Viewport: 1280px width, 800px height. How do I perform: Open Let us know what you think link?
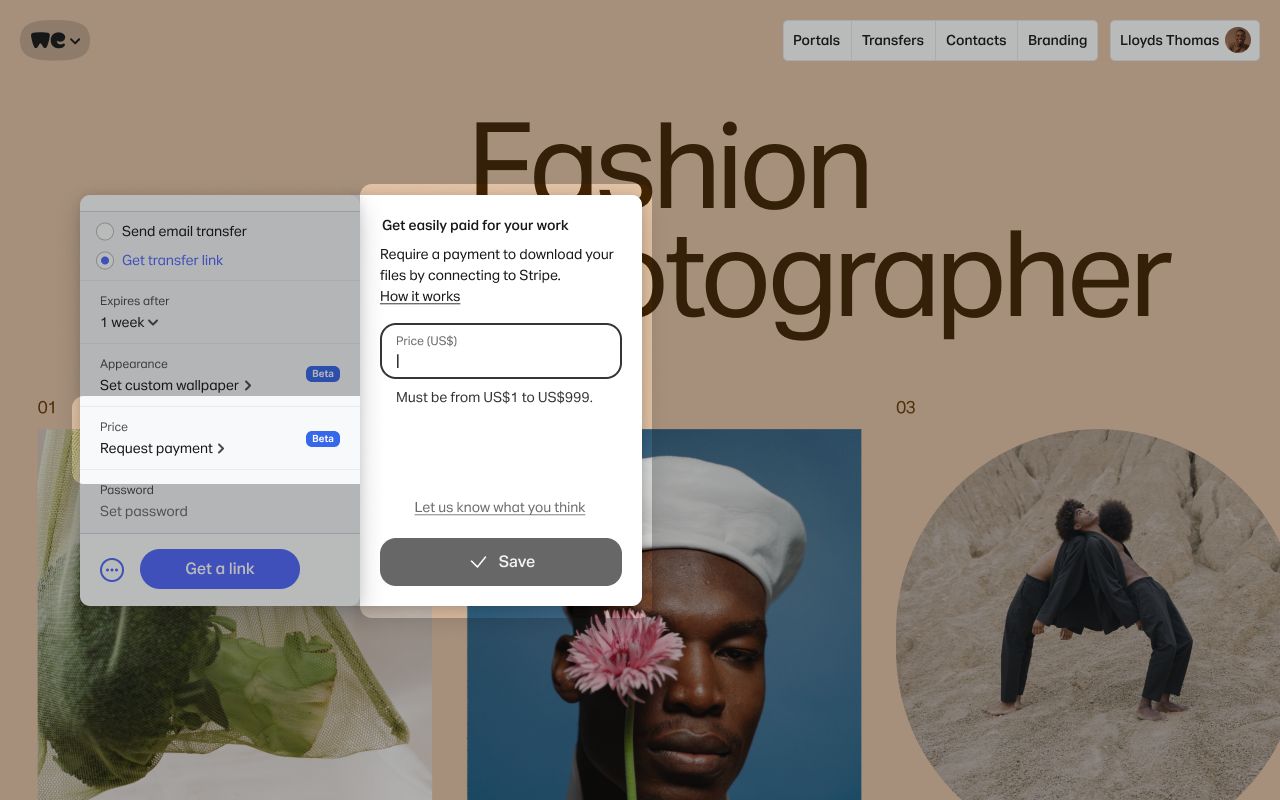500,507
